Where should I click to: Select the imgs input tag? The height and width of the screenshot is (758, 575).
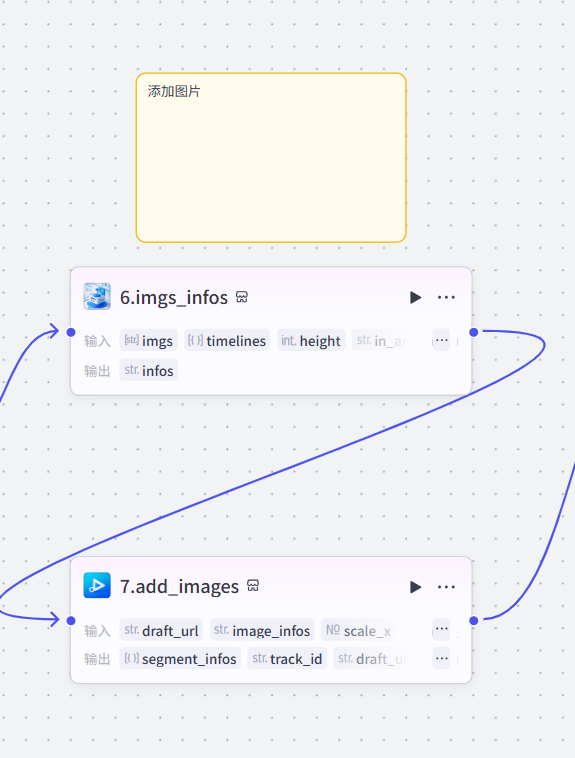(x=148, y=341)
